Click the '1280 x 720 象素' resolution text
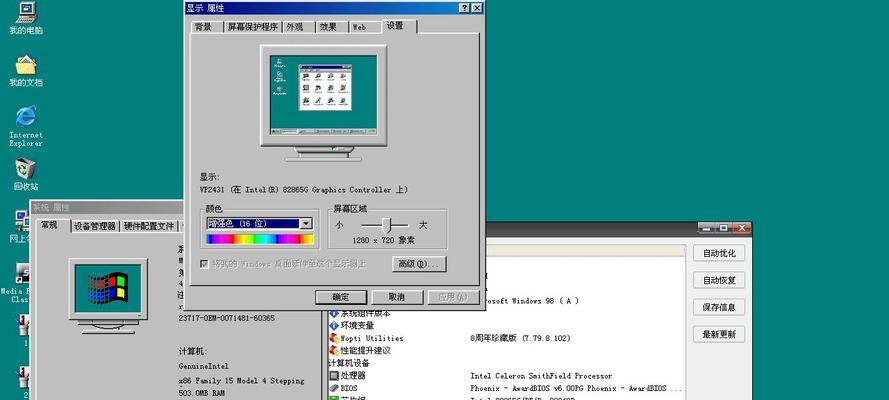889x400 pixels. (383, 240)
